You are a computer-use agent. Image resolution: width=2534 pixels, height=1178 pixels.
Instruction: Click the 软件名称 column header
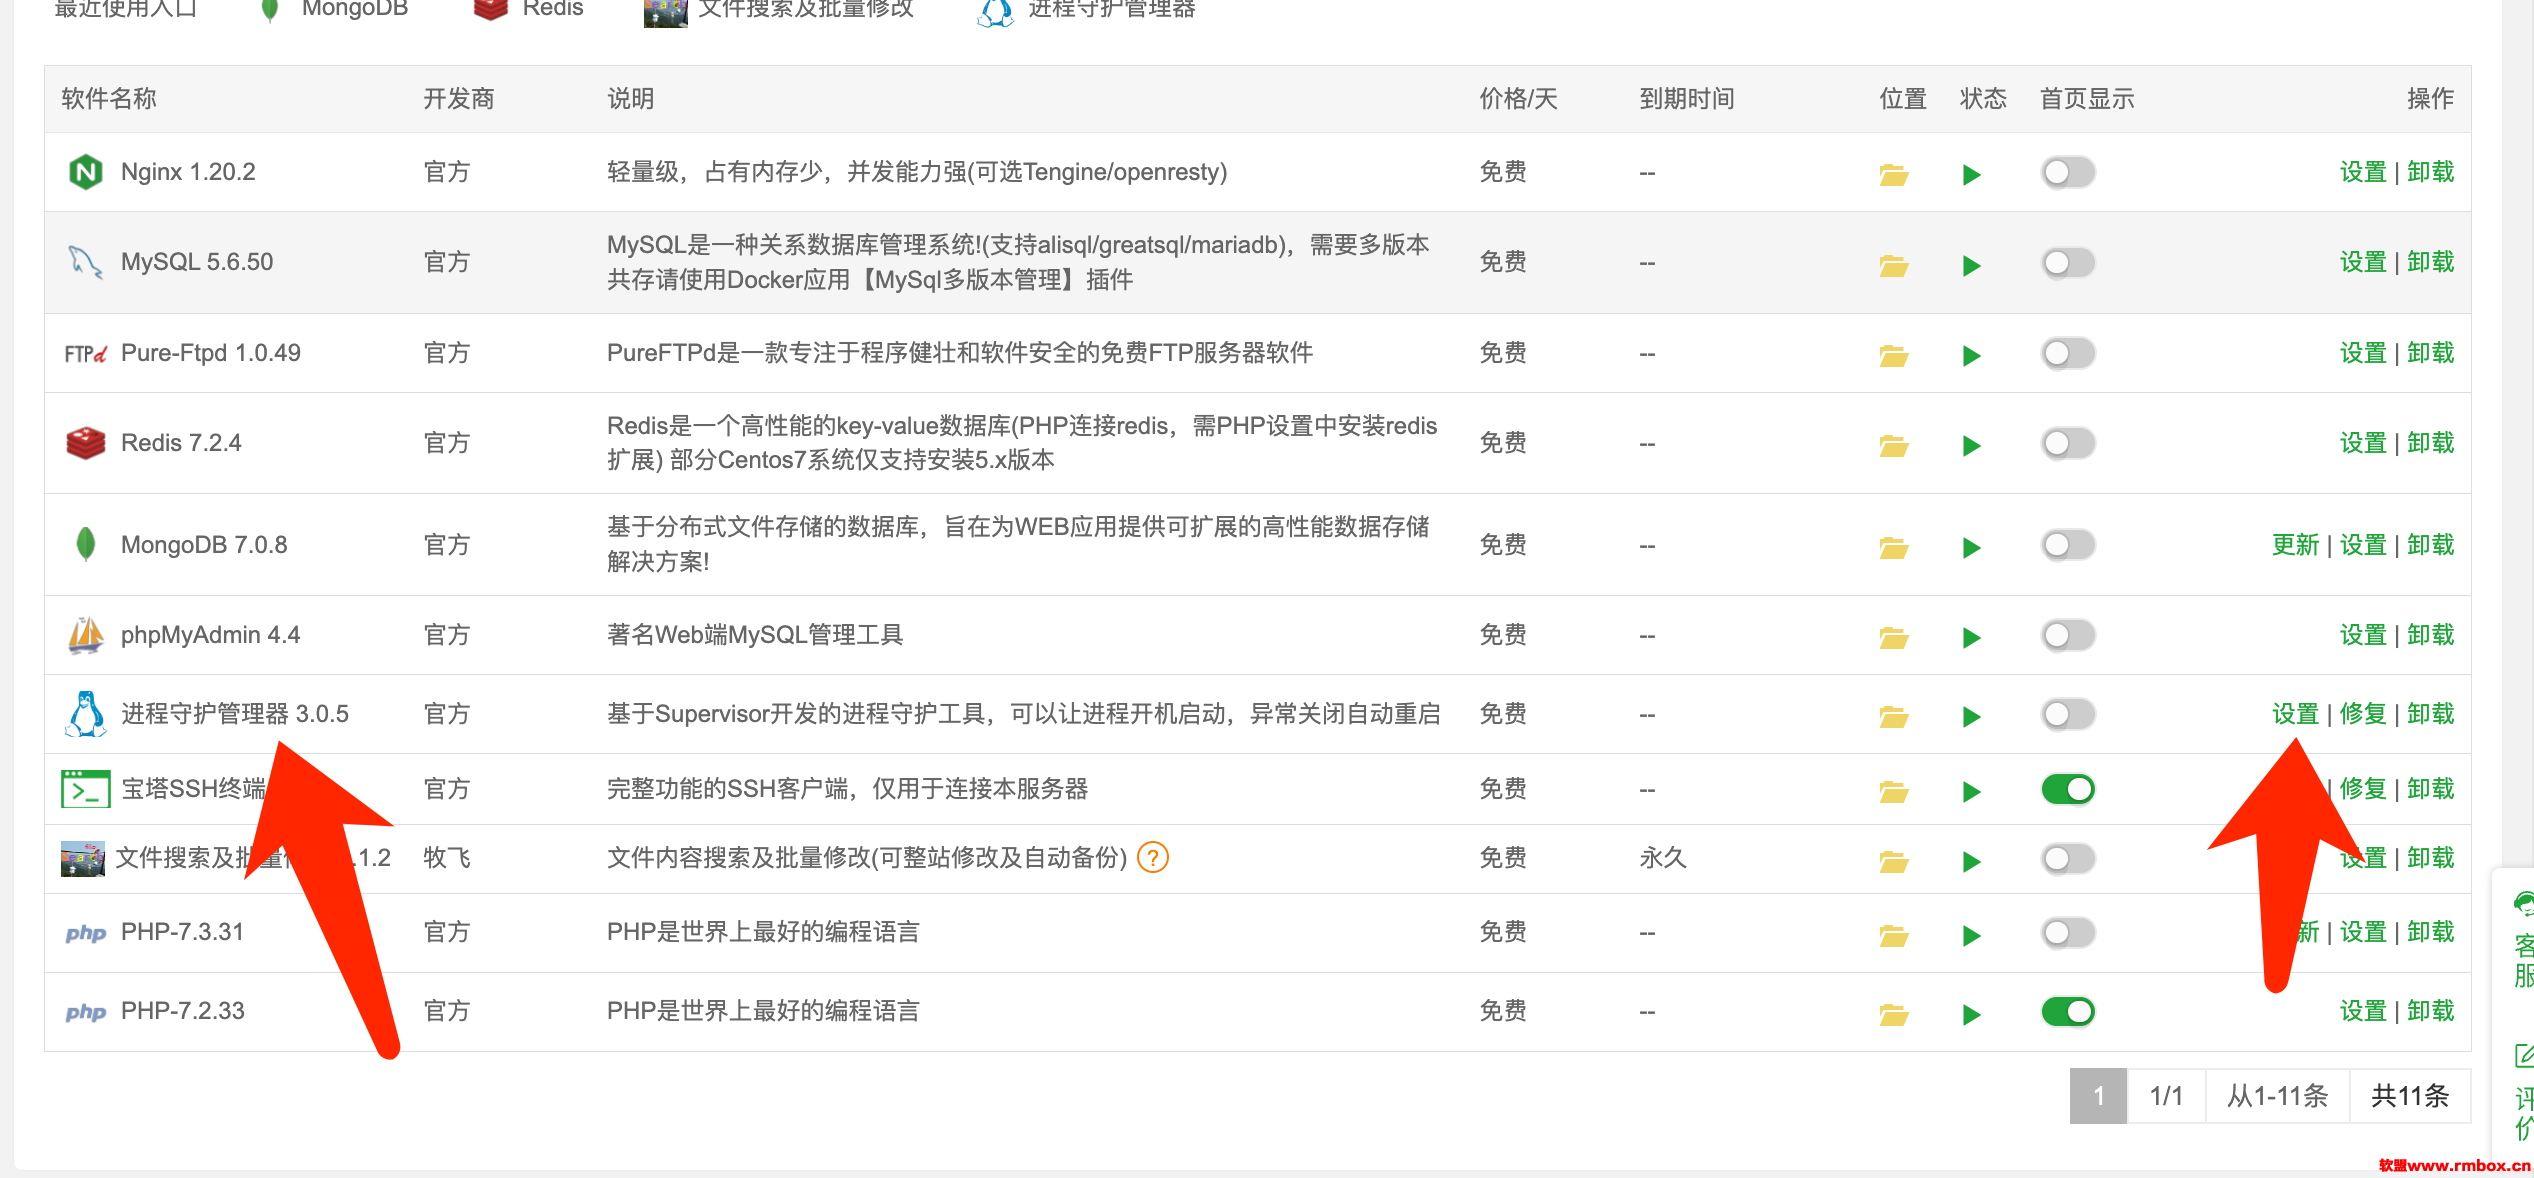[x=109, y=99]
